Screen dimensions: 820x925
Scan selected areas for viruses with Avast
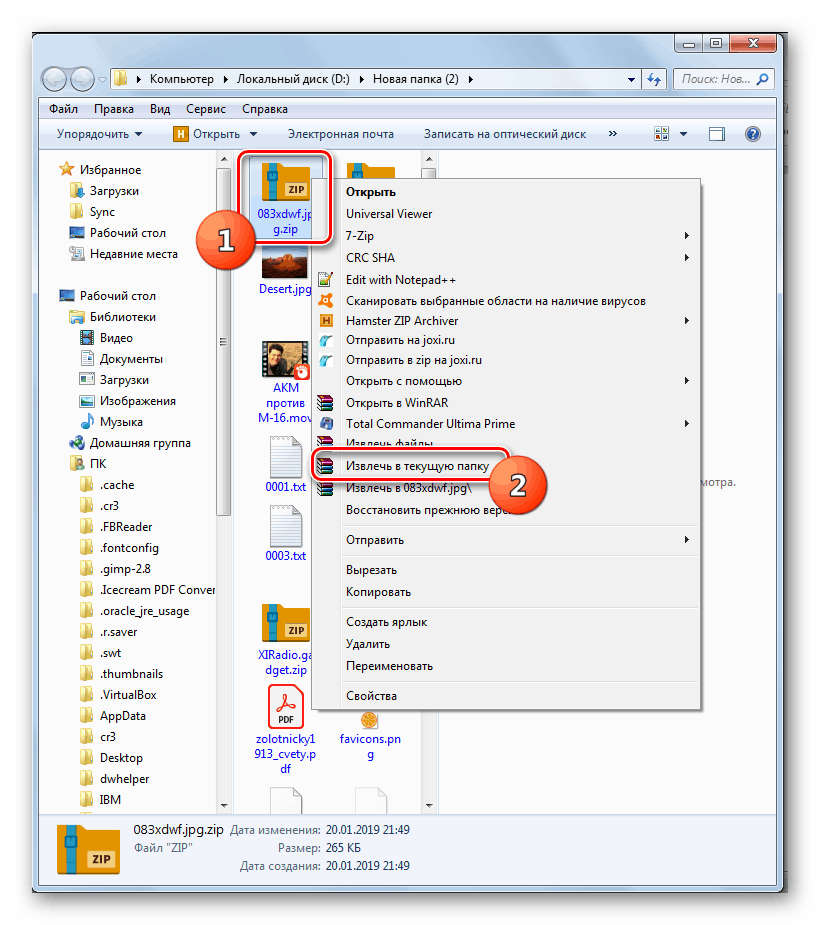(x=496, y=301)
